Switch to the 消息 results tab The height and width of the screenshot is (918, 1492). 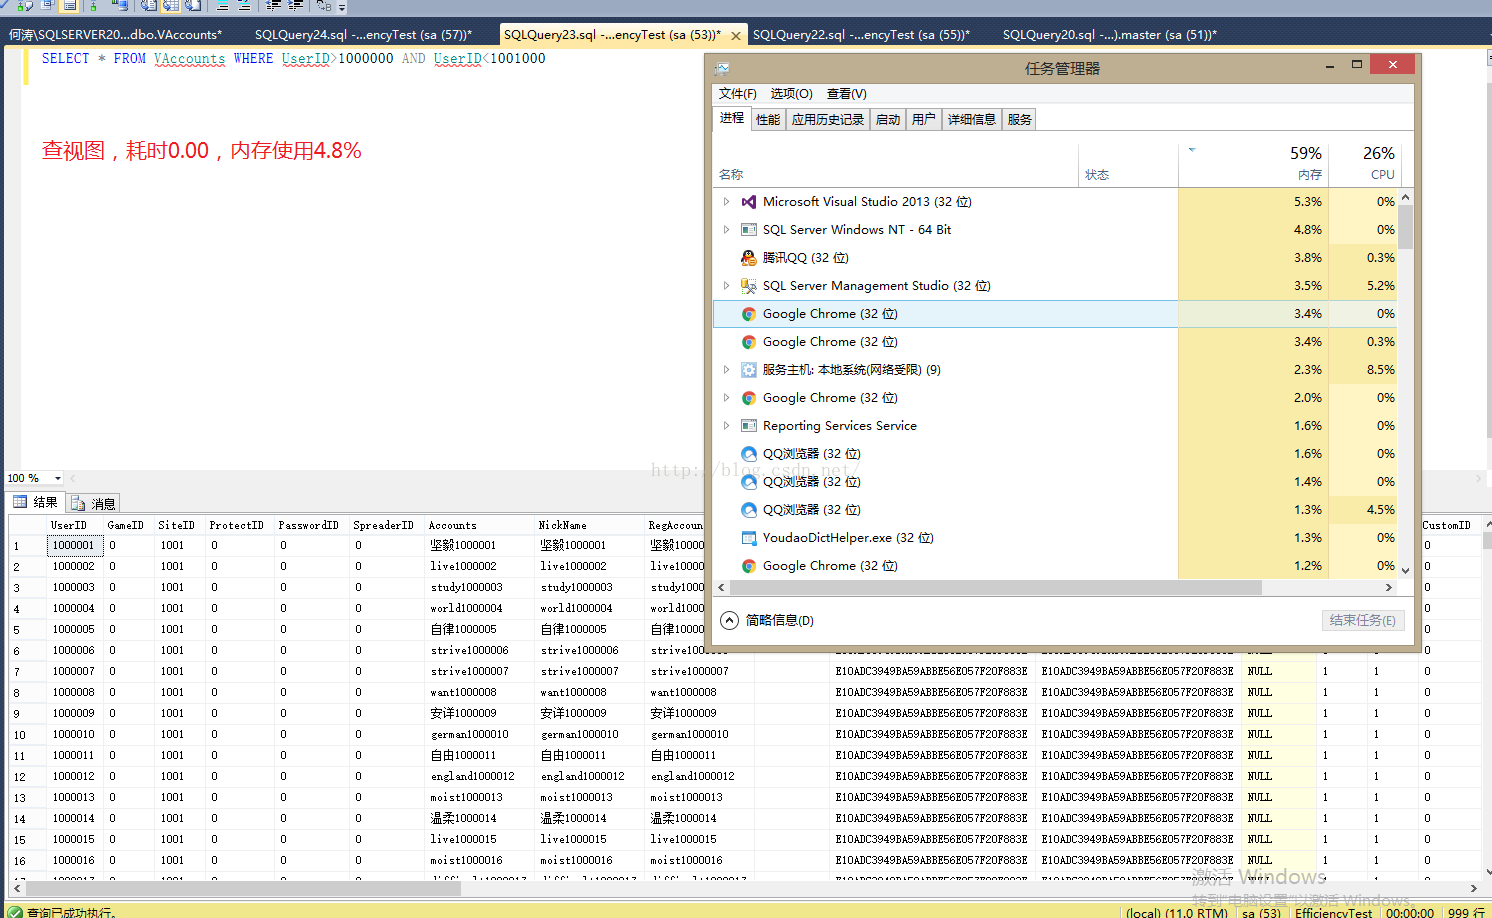95,503
